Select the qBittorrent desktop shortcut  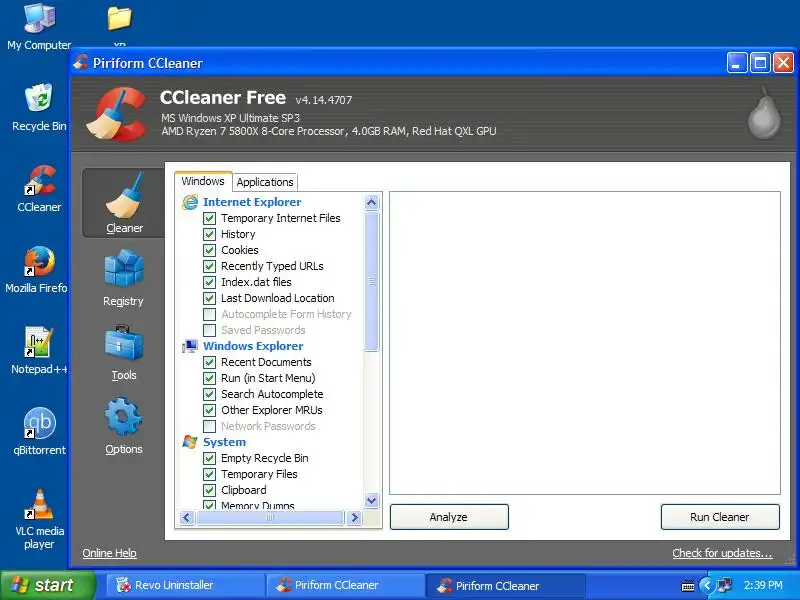39,432
